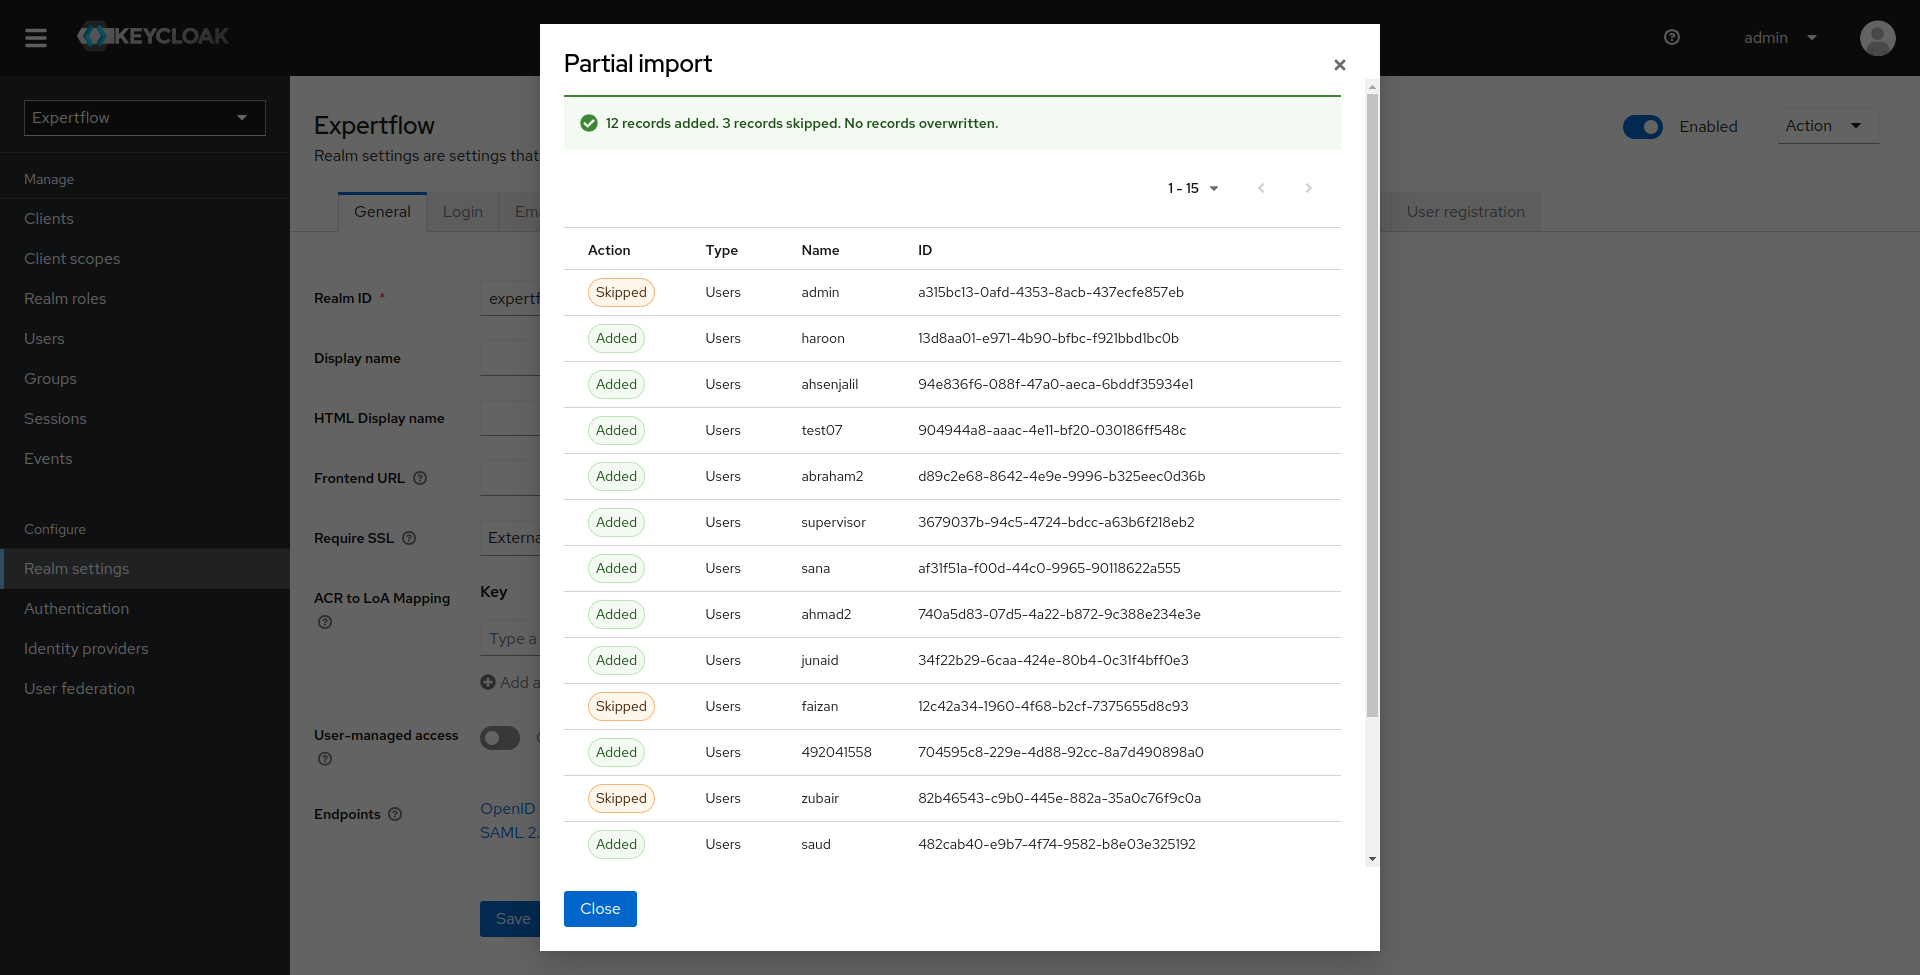
Task: Go to previous page of import results
Action: pyautogui.click(x=1261, y=188)
